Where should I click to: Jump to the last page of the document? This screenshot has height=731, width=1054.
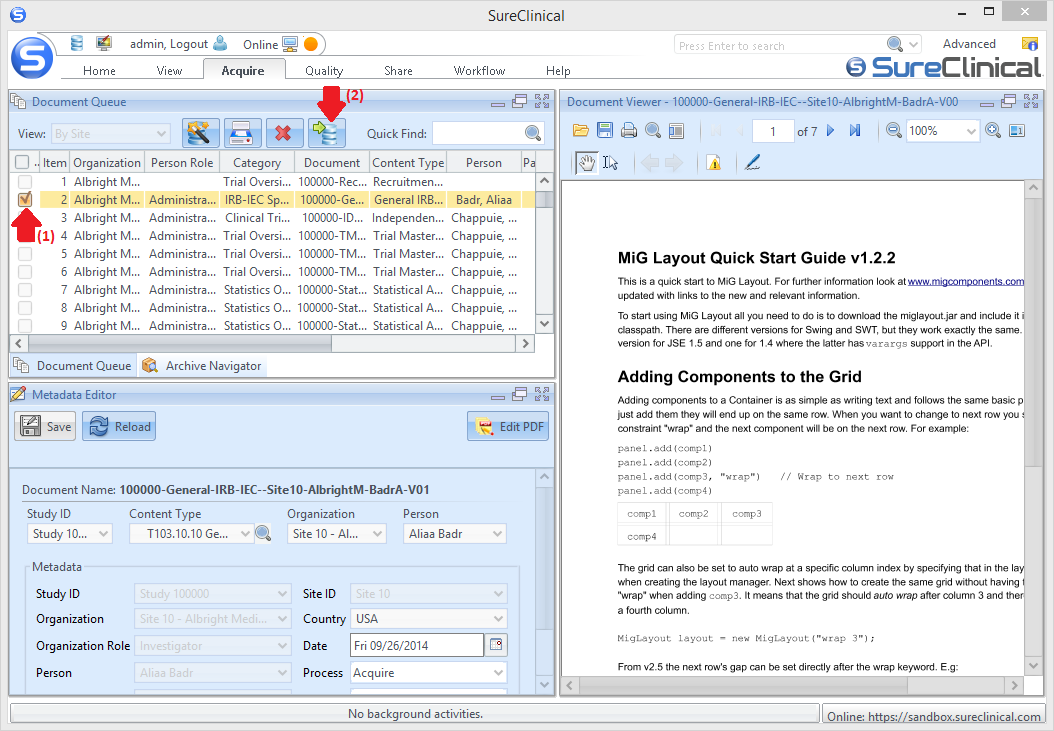coord(854,130)
